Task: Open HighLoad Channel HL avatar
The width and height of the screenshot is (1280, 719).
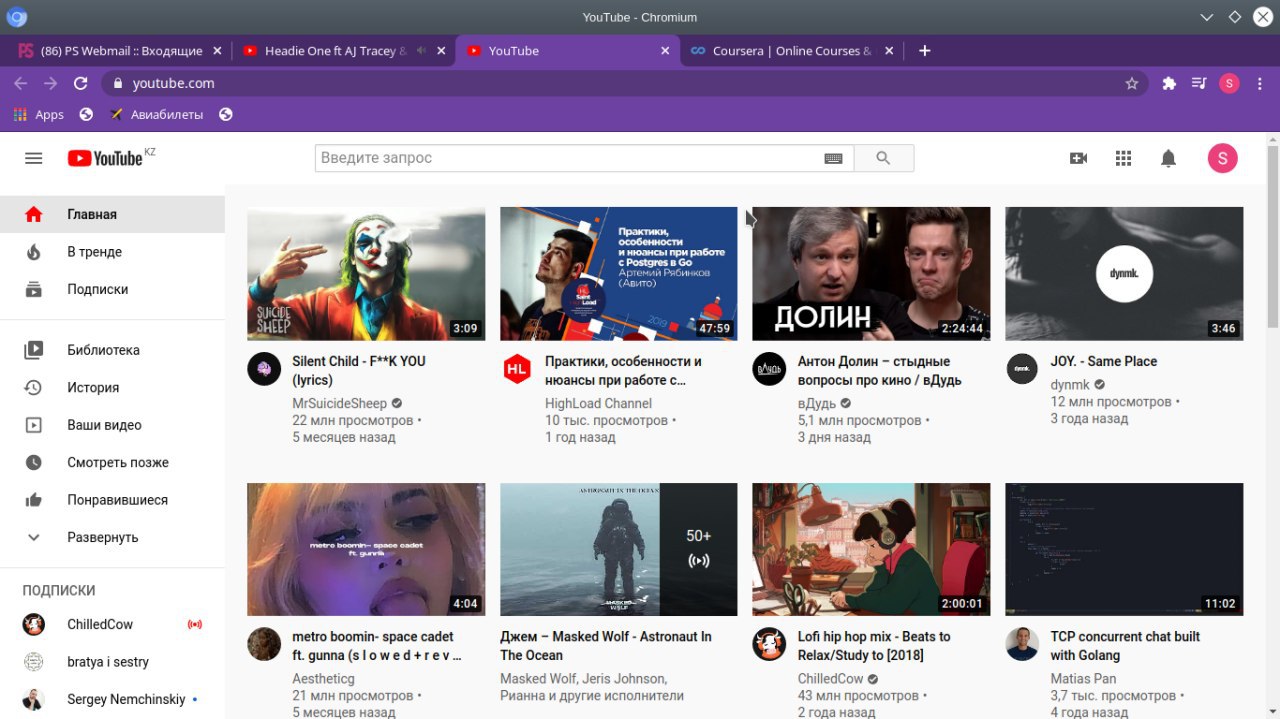Action: (x=517, y=369)
